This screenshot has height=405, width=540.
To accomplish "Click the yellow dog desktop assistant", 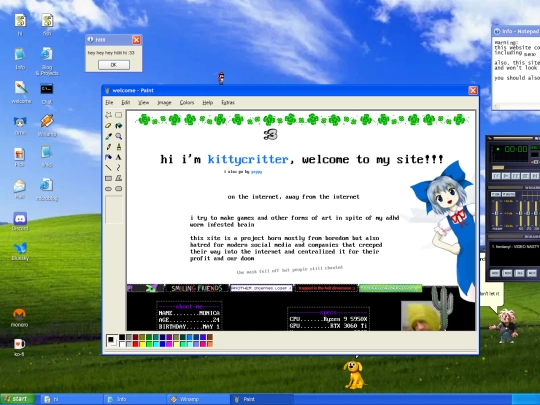I will pos(354,375).
